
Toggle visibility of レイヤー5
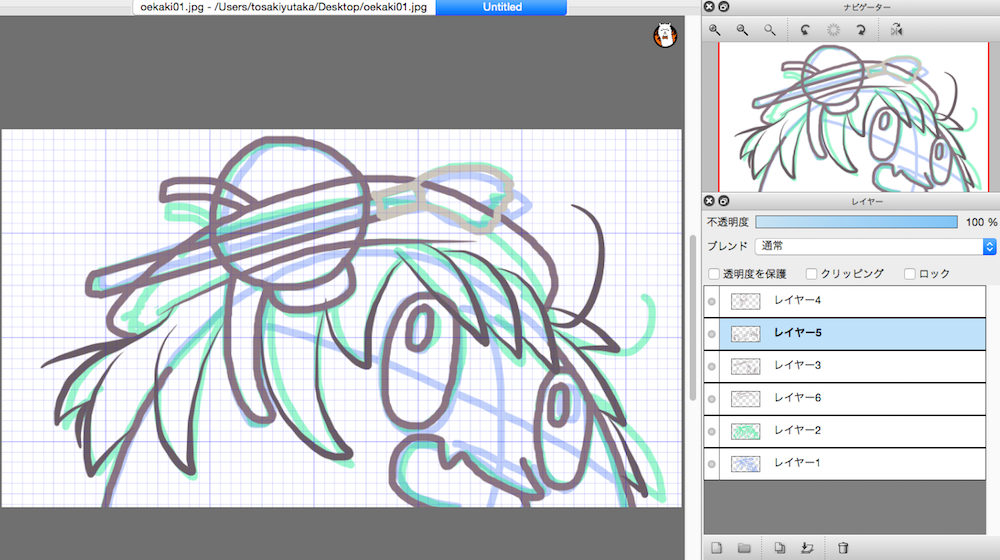[712, 334]
